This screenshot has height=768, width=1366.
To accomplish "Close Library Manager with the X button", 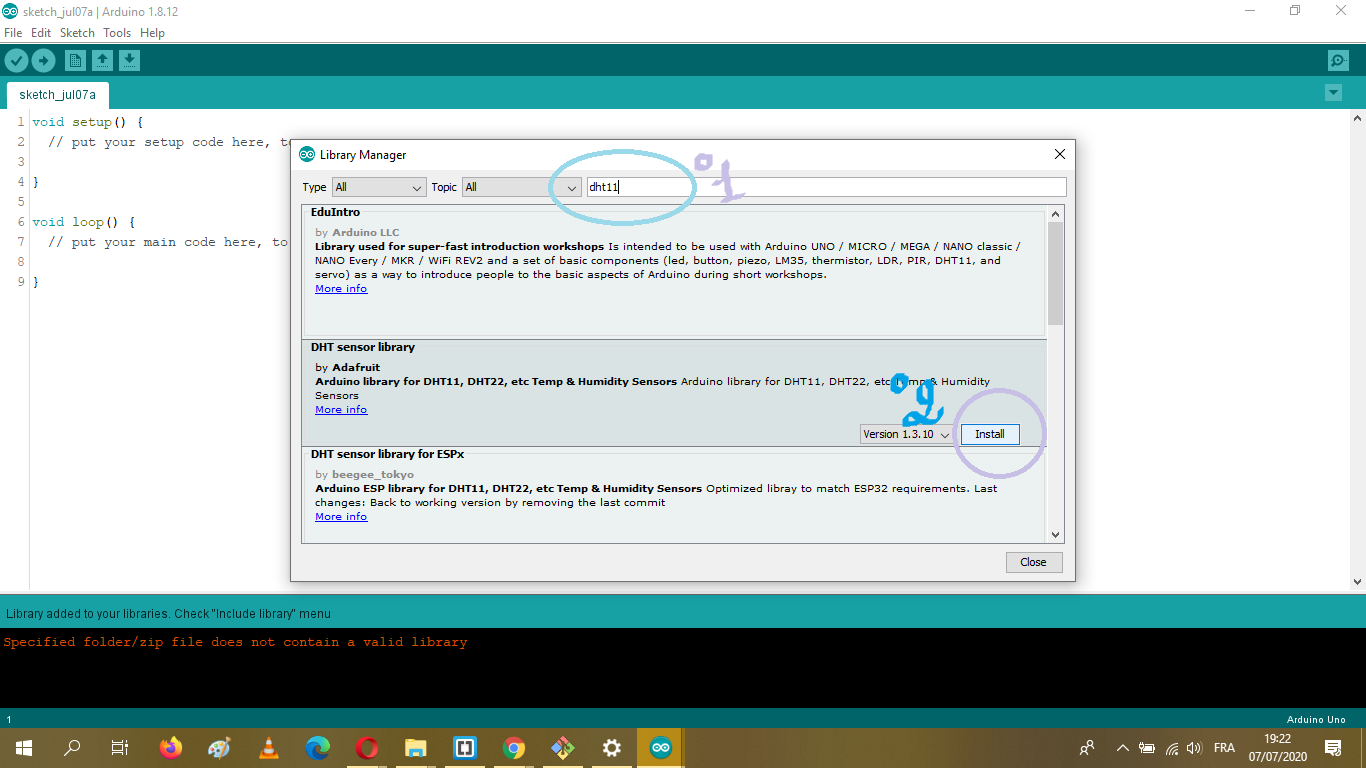I will pyautogui.click(x=1060, y=154).
